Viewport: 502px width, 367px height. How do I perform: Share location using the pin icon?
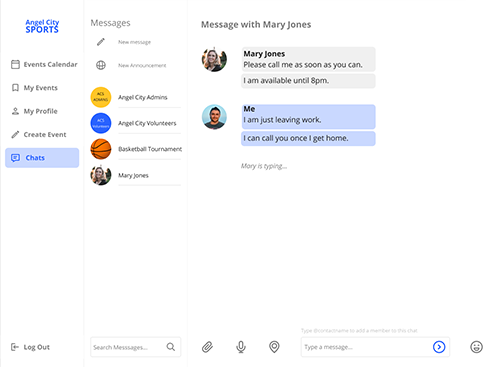[274, 347]
